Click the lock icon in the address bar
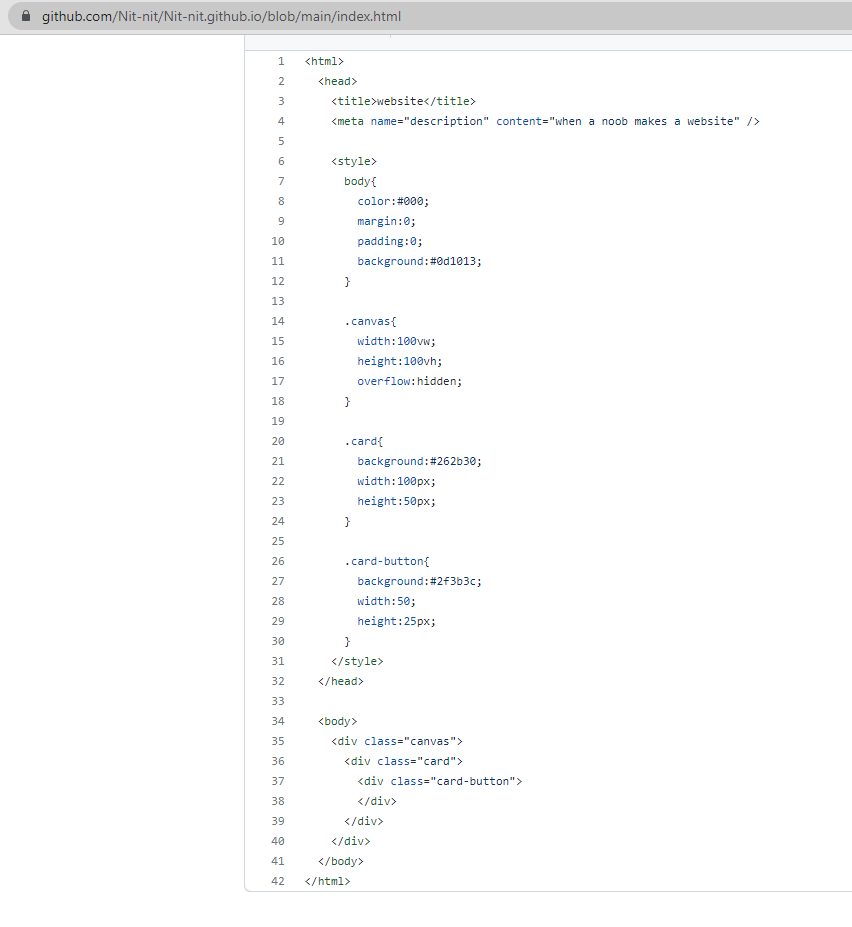The height and width of the screenshot is (927, 852). pyautogui.click(x=25, y=16)
